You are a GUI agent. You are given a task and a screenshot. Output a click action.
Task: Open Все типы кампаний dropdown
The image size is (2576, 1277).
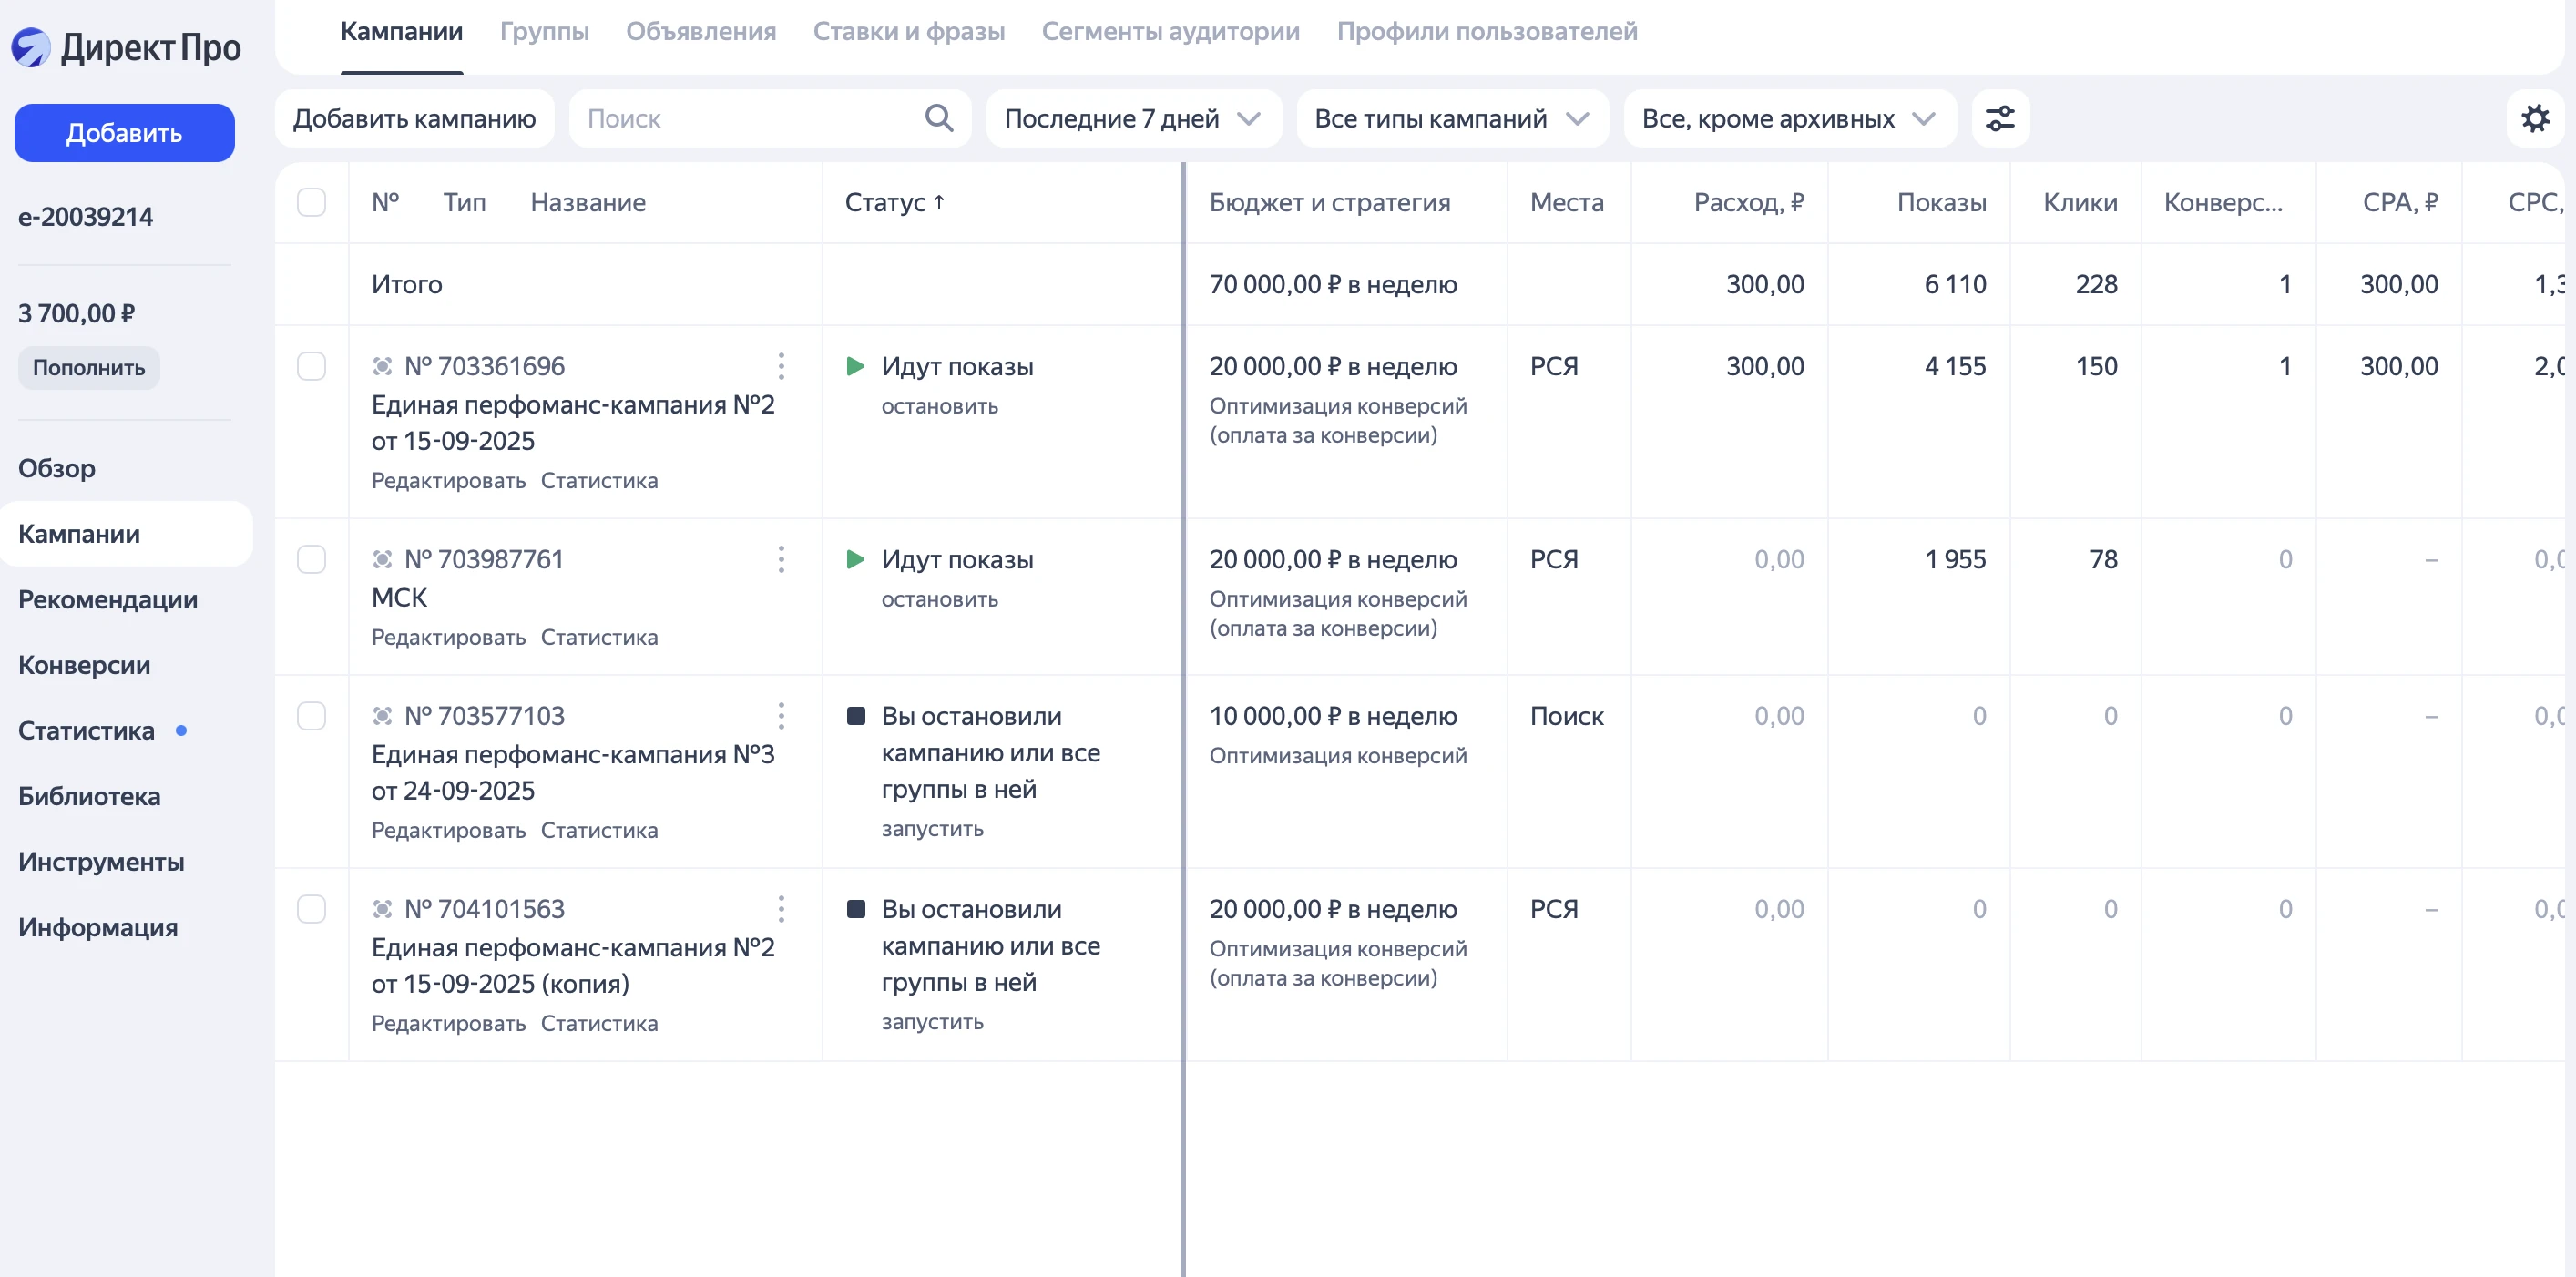click(x=1451, y=118)
